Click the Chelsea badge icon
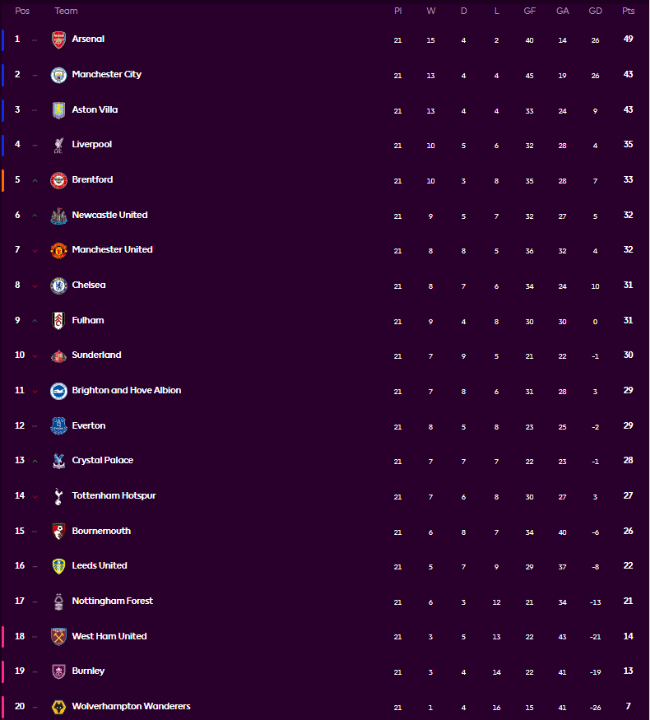 [x=58, y=286]
